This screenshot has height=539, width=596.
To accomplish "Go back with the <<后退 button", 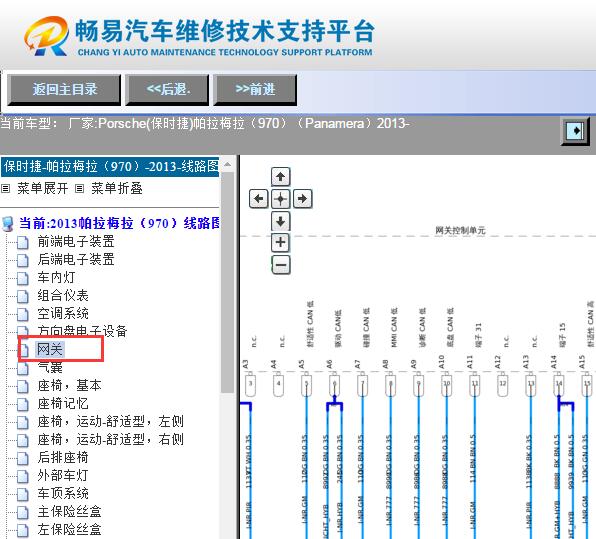I will (x=167, y=90).
